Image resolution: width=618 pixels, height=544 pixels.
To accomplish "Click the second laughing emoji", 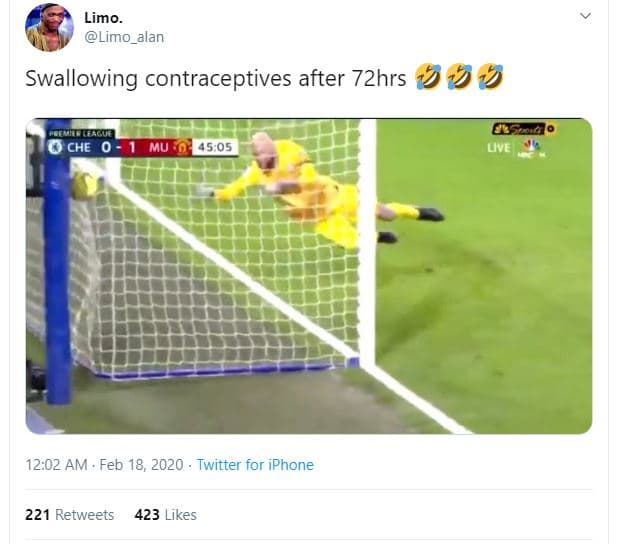I will coord(459,76).
